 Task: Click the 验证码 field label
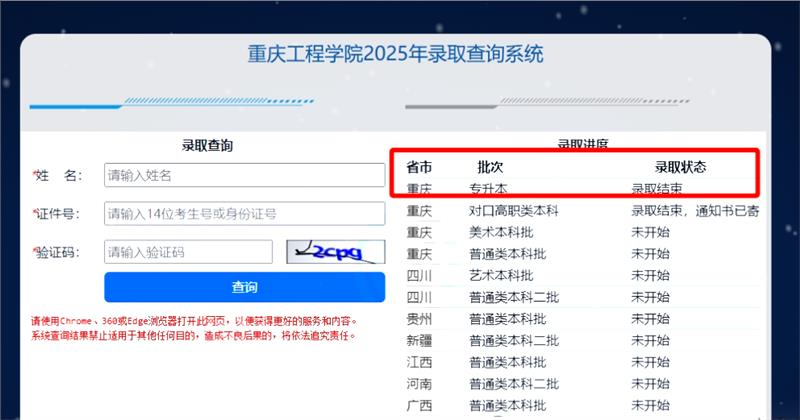point(57,252)
